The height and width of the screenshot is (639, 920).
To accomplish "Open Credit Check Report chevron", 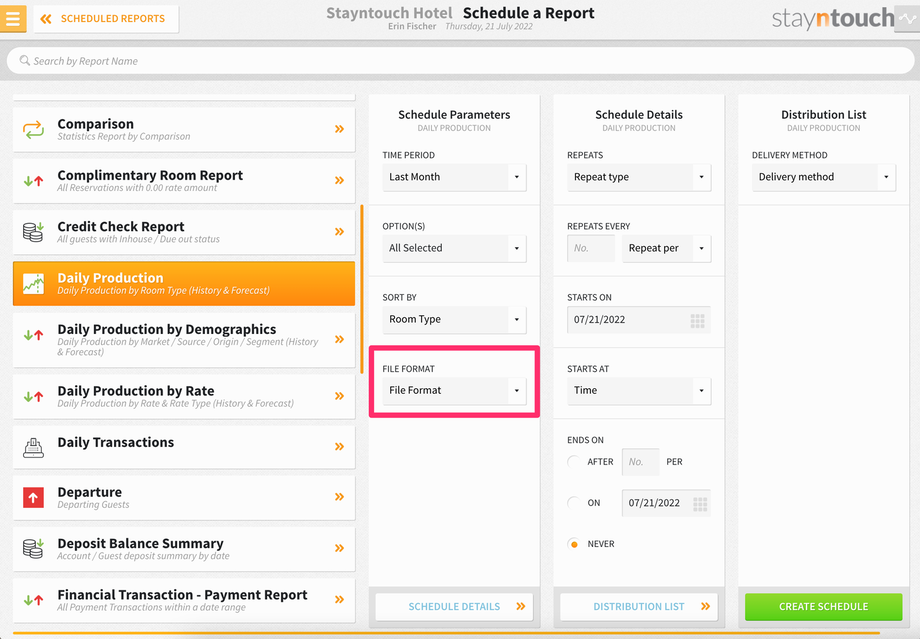I will coord(339,232).
